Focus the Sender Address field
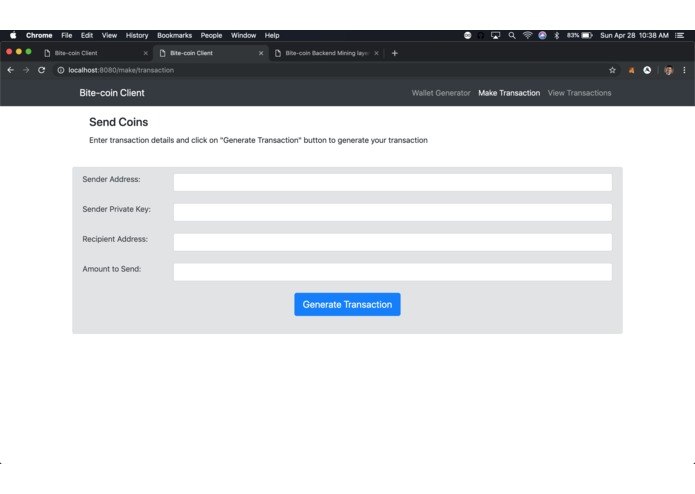This screenshot has height=494, width=695. pyautogui.click(x=392, y=182)
